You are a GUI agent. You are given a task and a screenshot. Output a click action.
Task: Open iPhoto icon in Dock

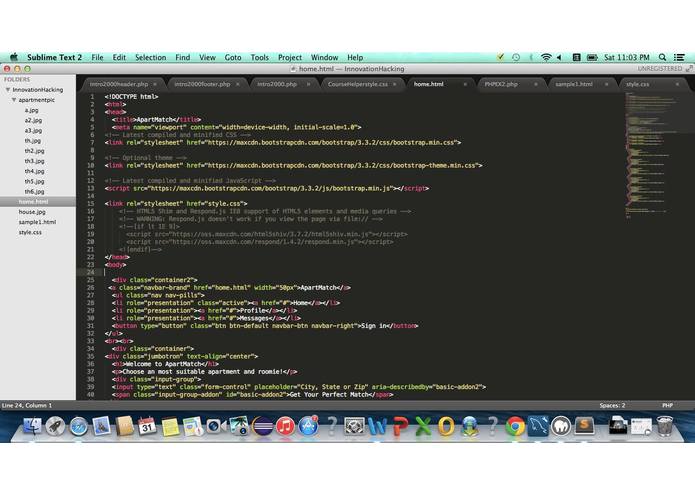(x=239, y=426)
